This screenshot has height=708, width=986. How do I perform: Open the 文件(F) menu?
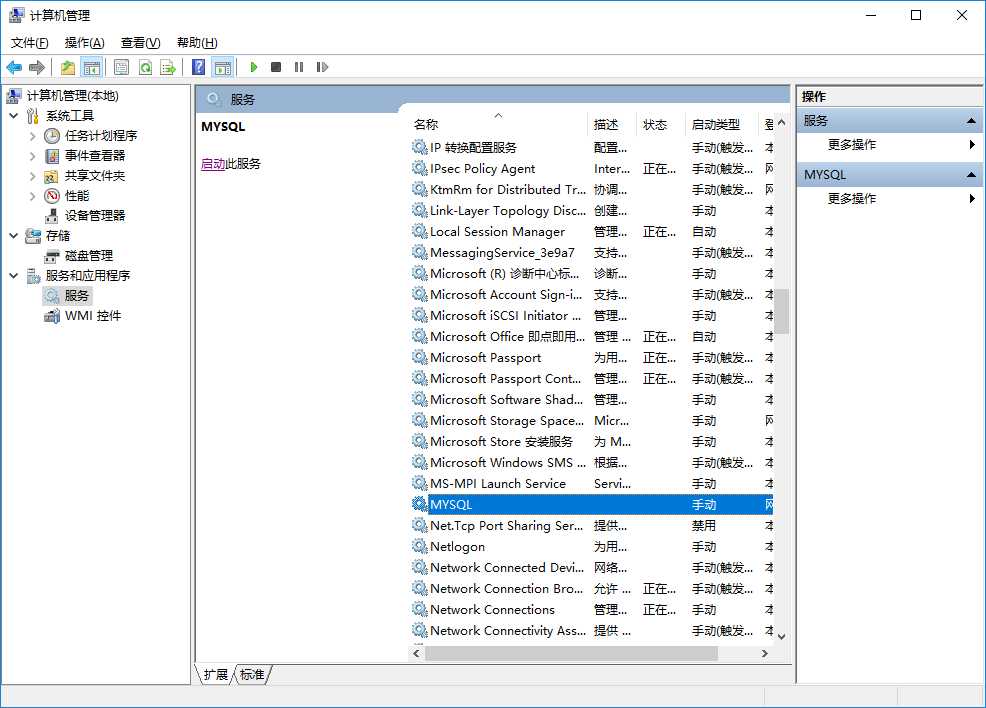click(29, 43)
